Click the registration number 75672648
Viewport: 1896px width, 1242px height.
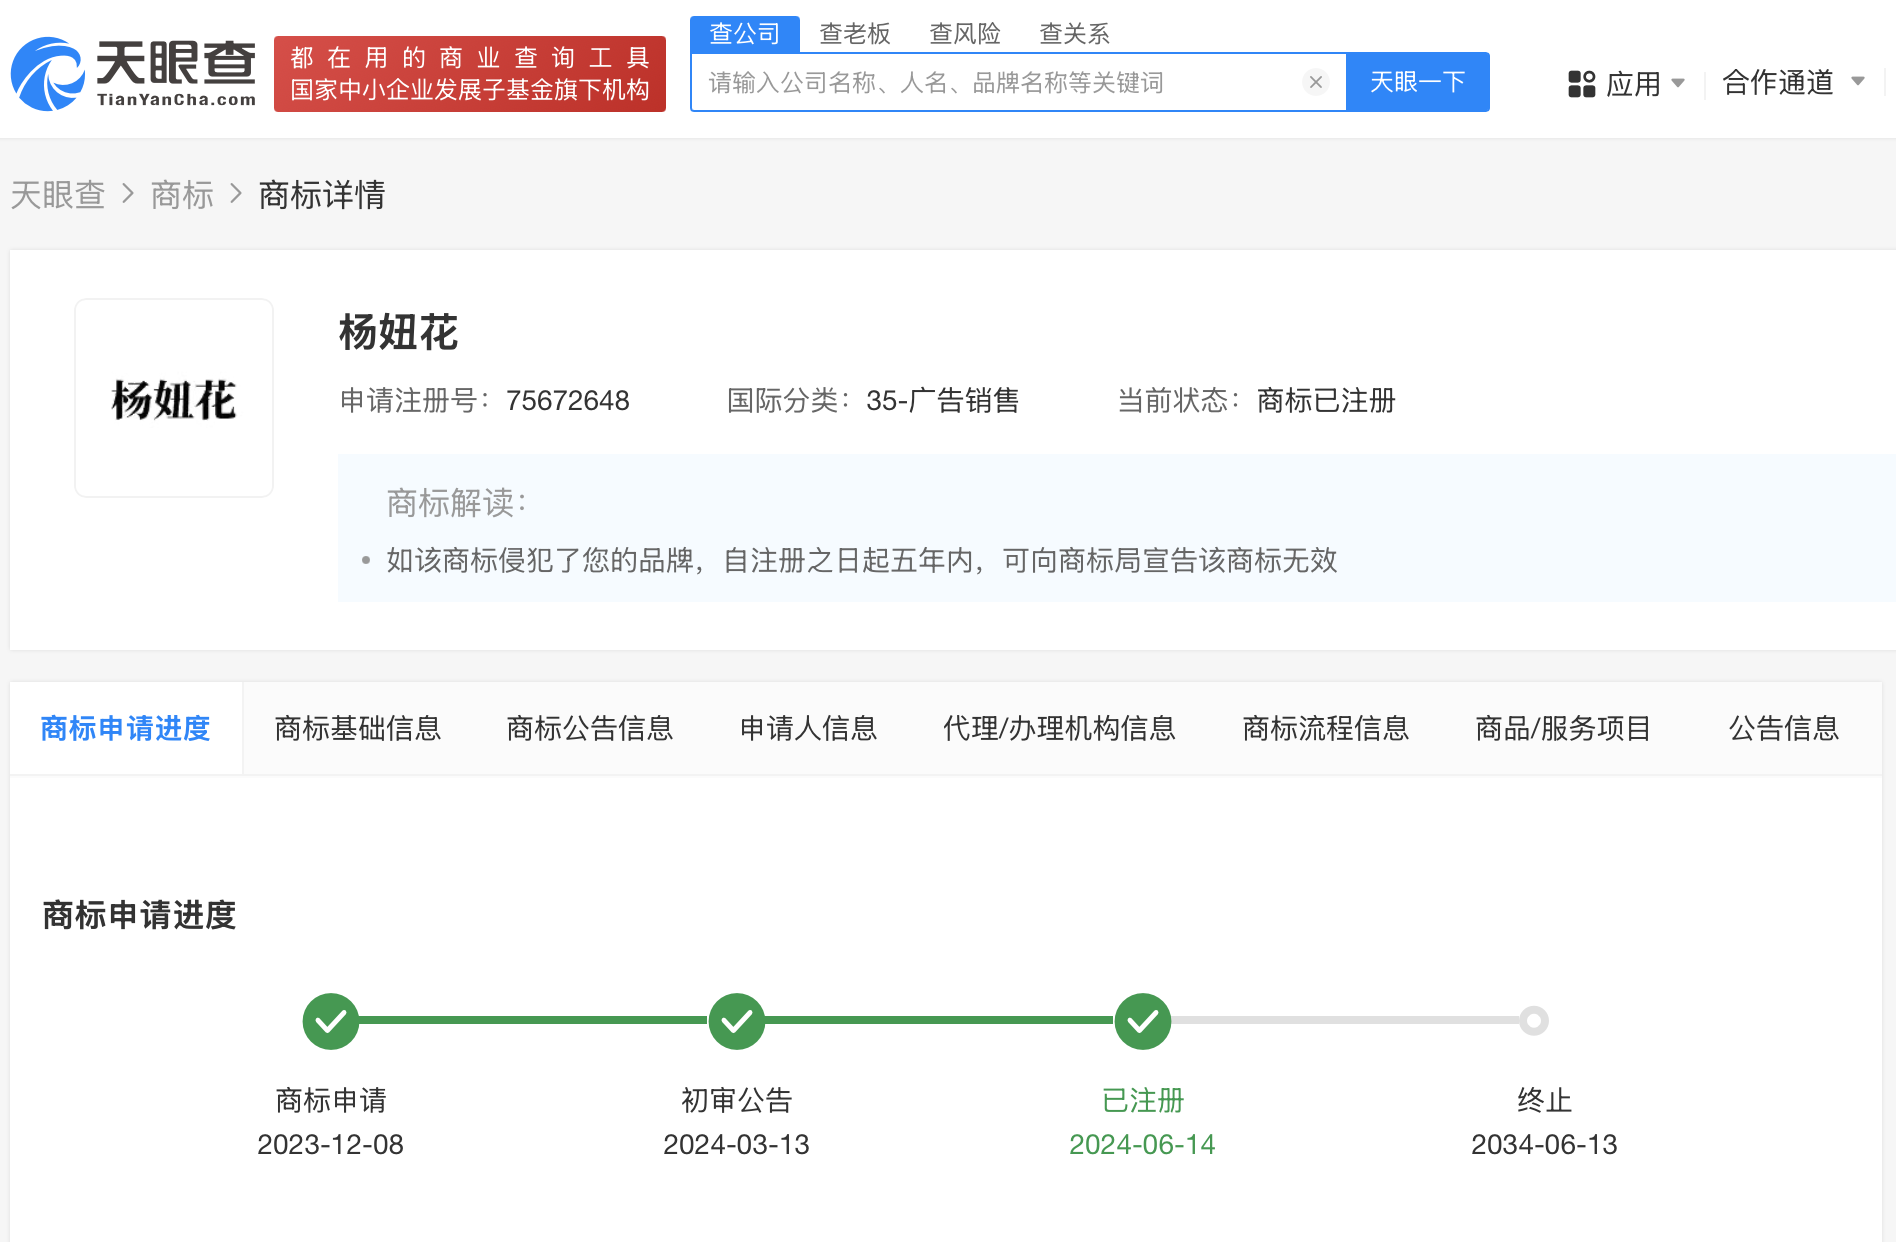click(568, 401)
